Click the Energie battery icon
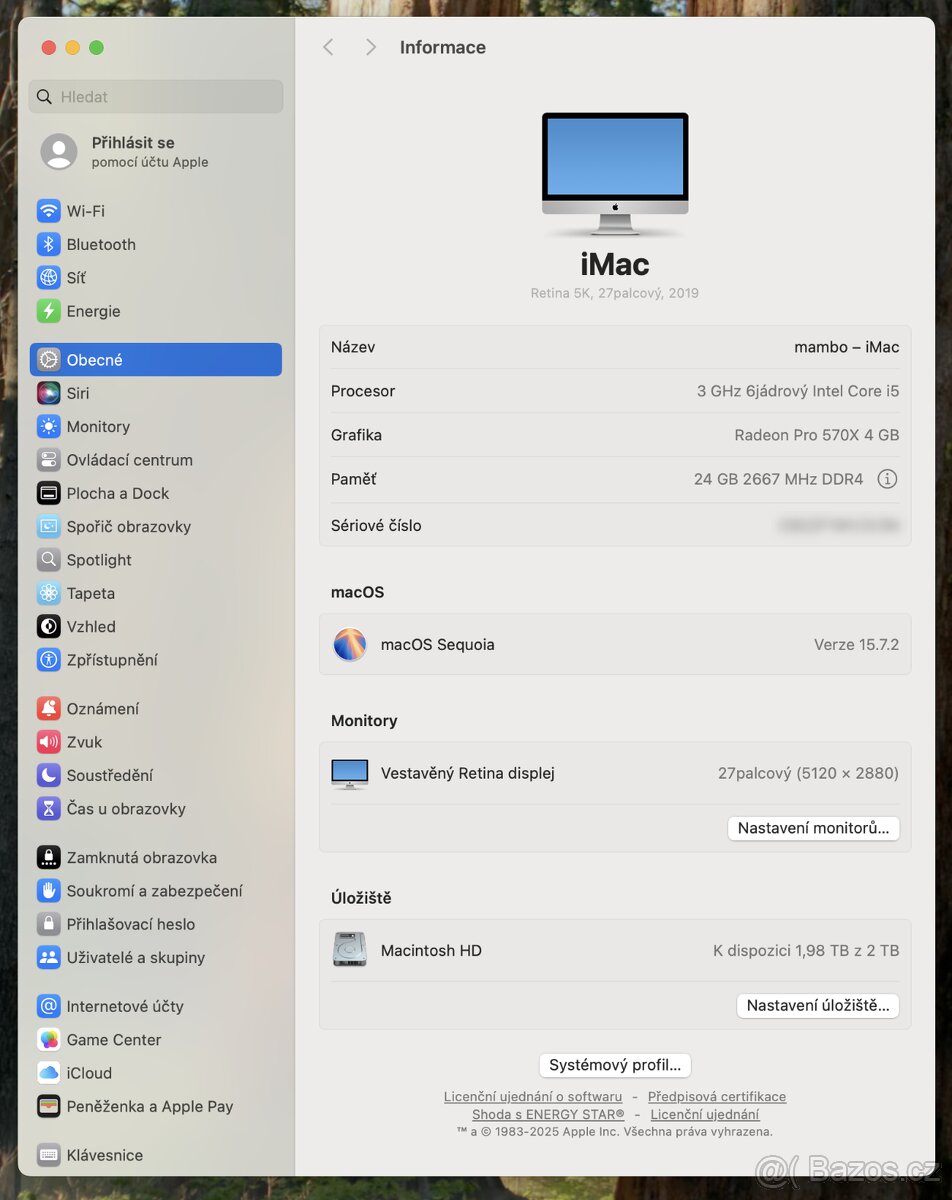The height and width of the screenshot is (1200, 952). 48,311
